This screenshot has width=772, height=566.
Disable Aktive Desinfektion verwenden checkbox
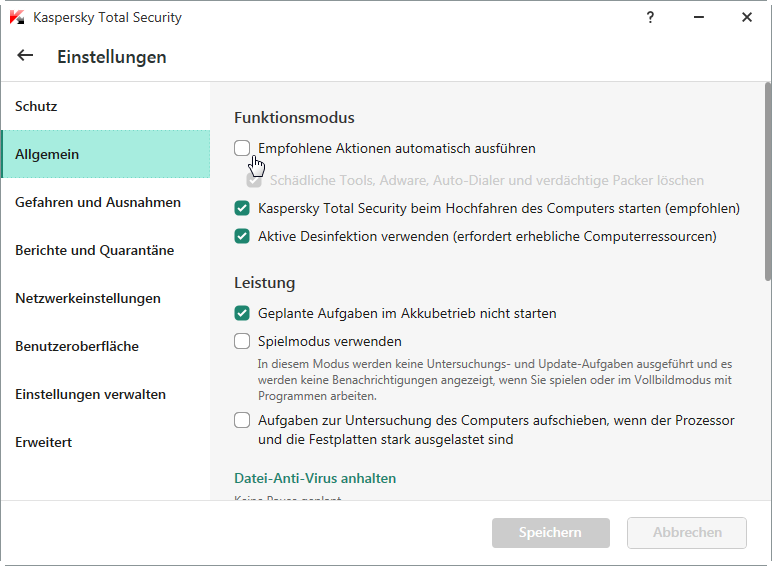pyautogui.click(x=242, y=237)
